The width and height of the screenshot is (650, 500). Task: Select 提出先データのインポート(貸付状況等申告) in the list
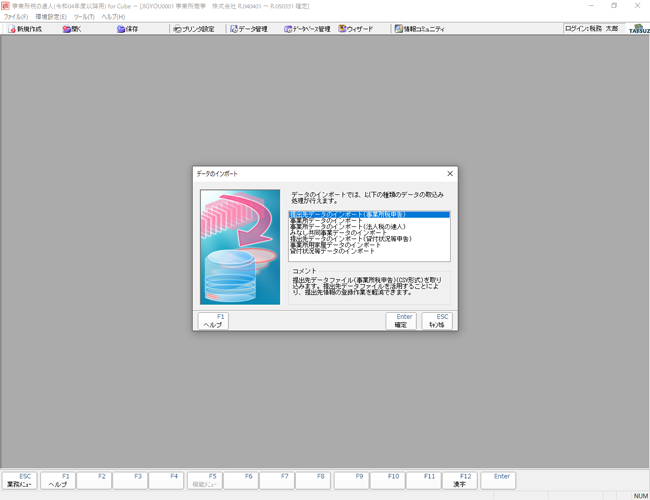[x=369, y=239]
